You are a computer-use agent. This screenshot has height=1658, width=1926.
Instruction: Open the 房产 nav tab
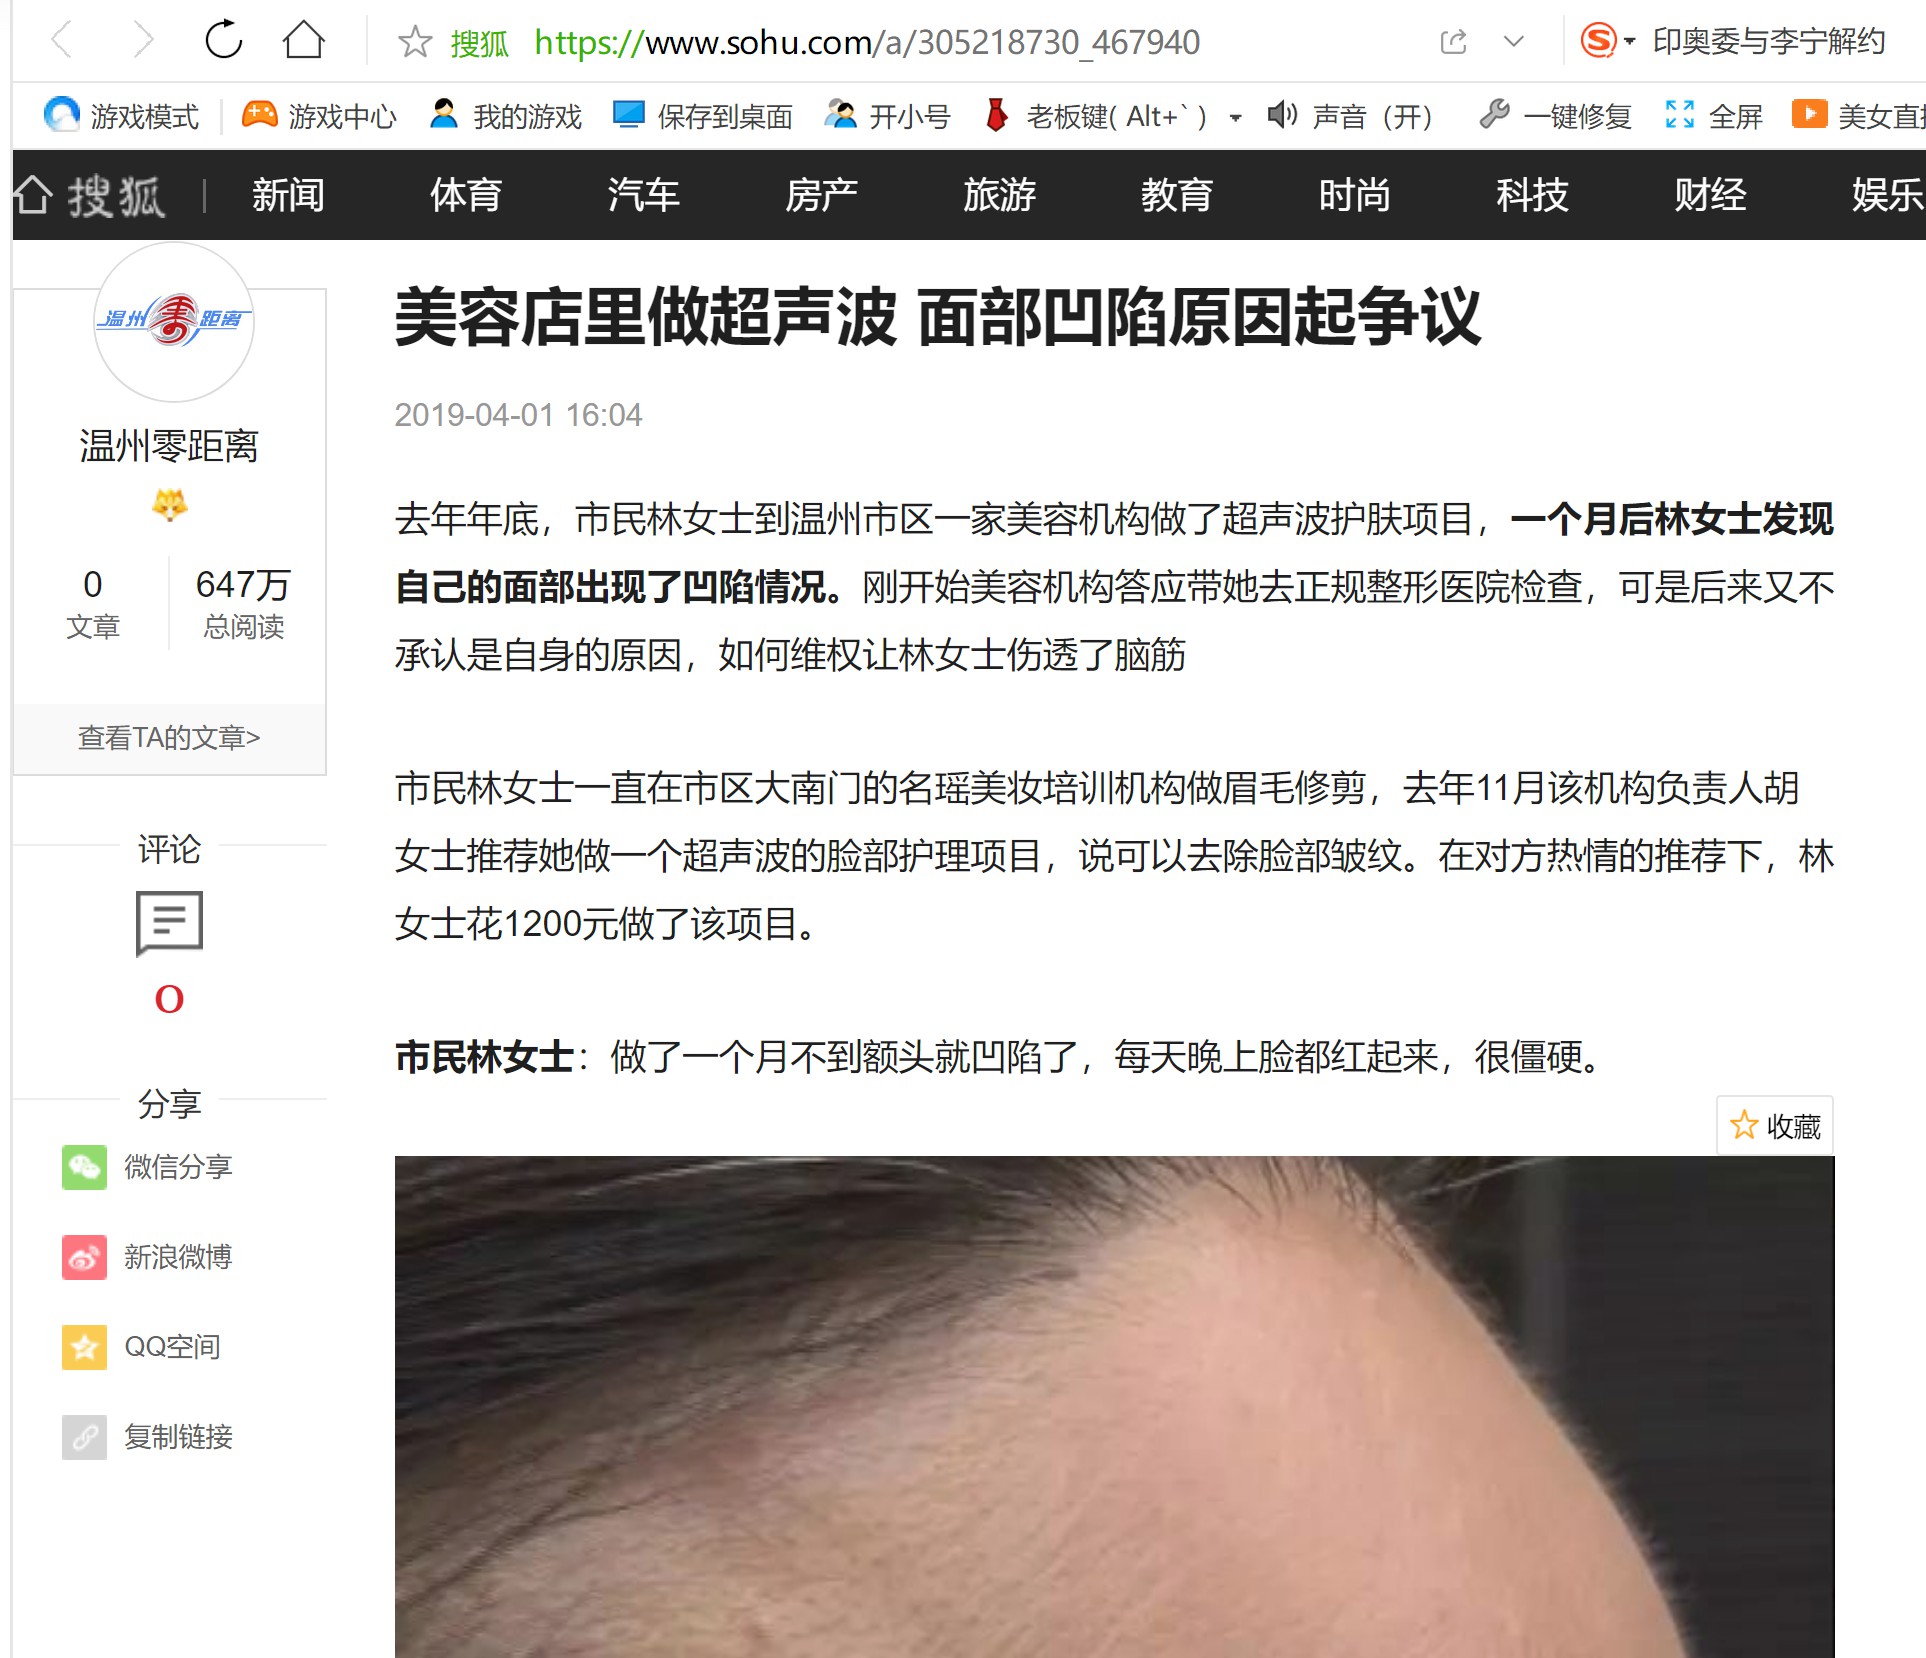coord(821,195)
